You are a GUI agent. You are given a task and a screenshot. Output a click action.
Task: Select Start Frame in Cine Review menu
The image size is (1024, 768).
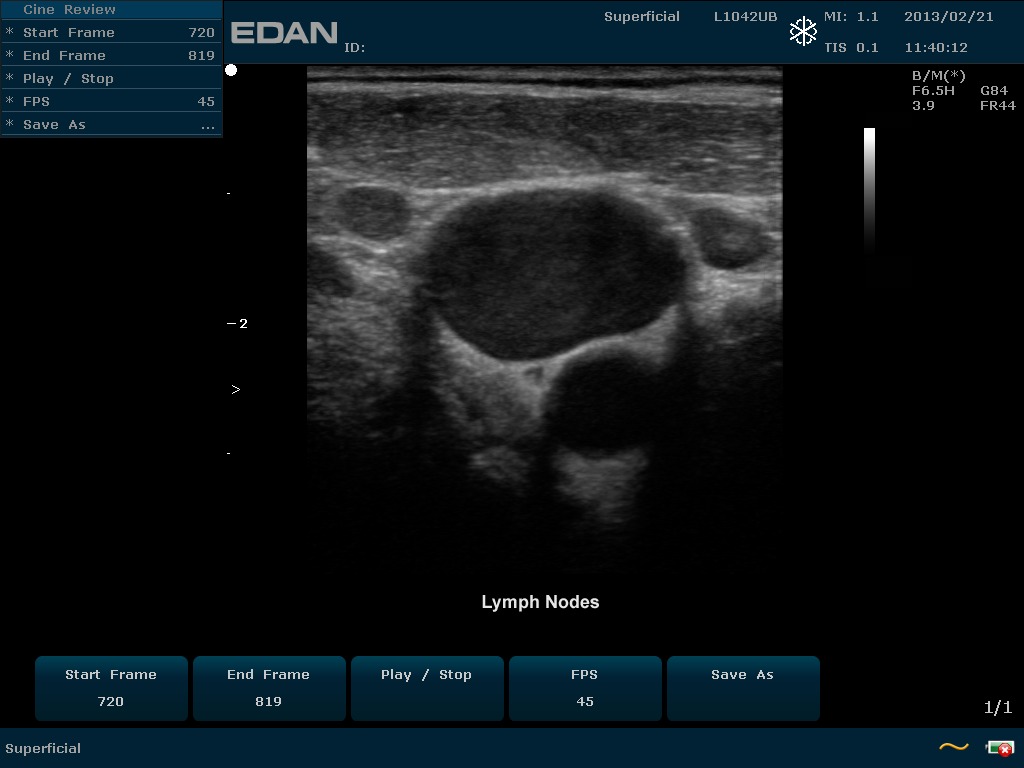[x=110, y=32]
